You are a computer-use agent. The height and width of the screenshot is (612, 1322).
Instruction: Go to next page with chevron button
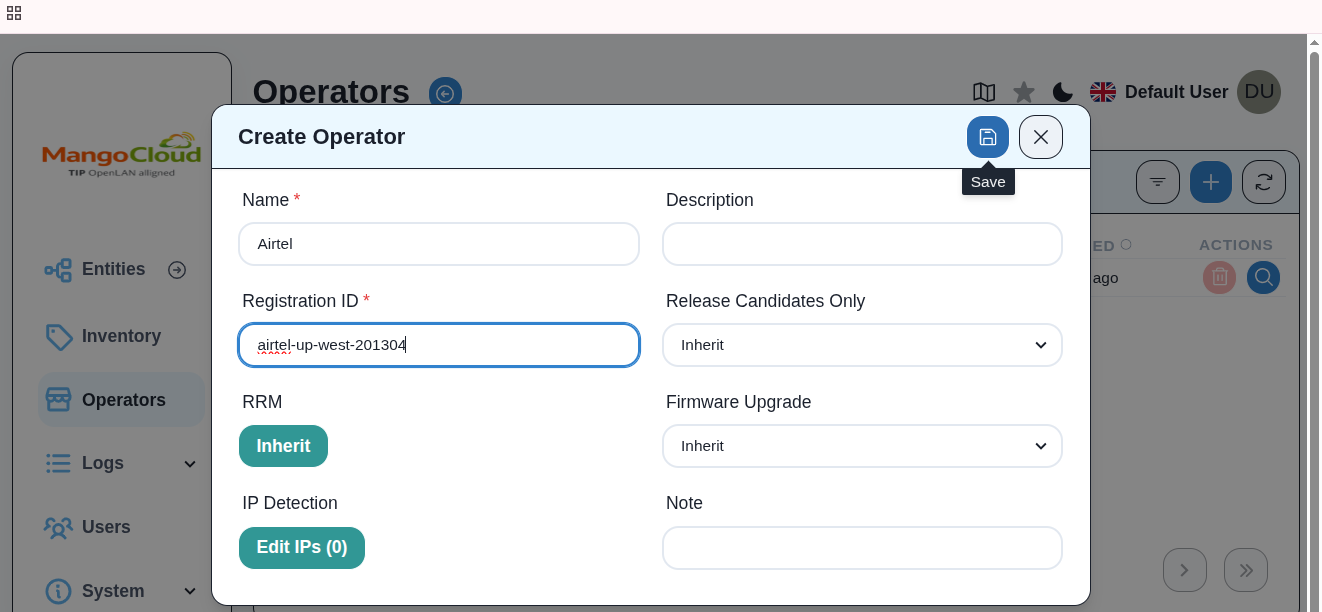1185,569
